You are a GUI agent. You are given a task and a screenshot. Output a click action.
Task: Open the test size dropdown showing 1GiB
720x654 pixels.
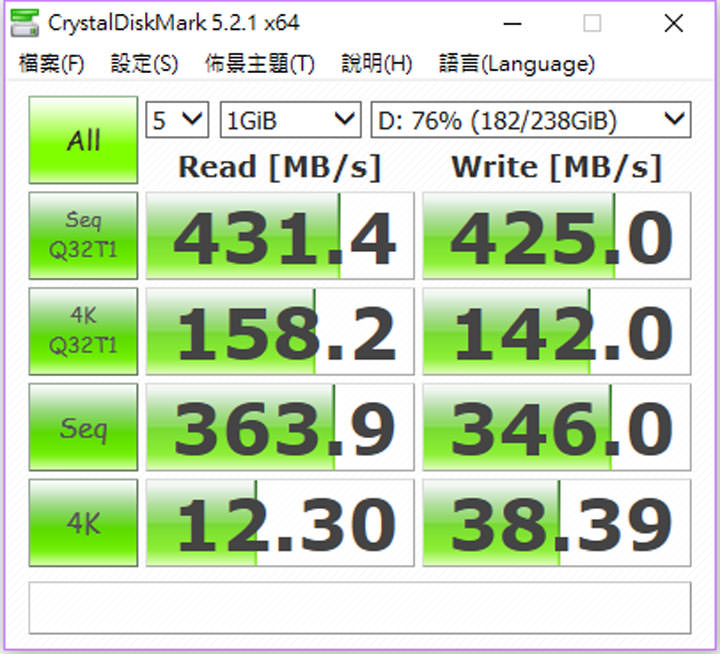coord(291,120)
